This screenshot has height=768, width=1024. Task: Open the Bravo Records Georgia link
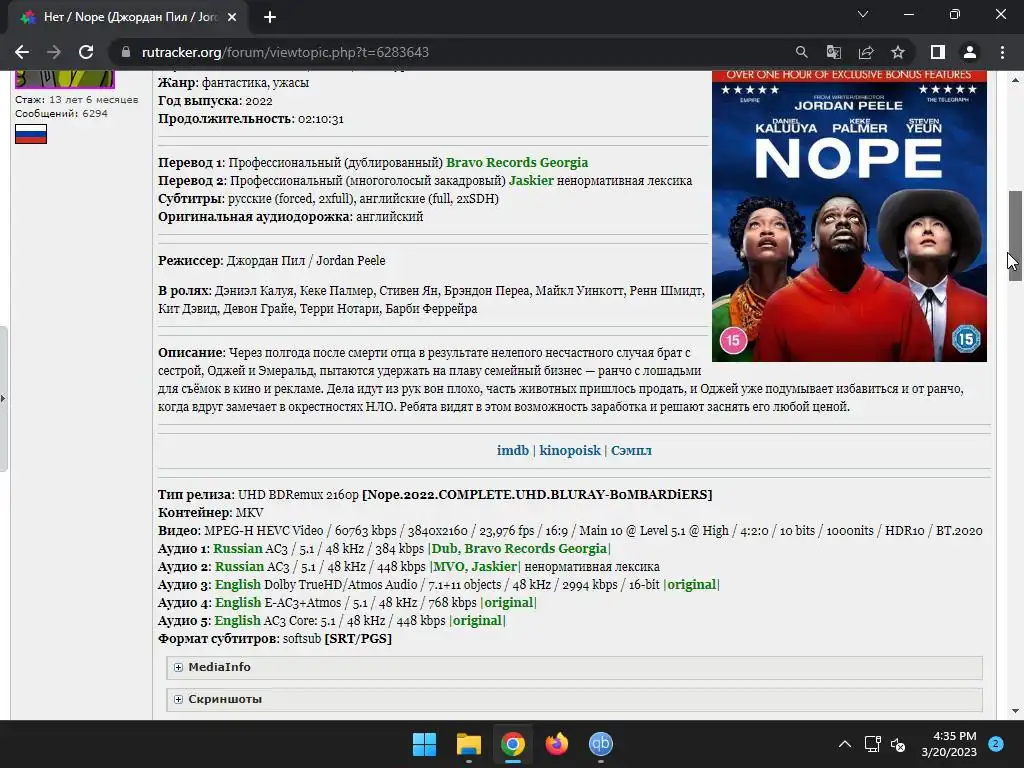[x=517, y=163]
